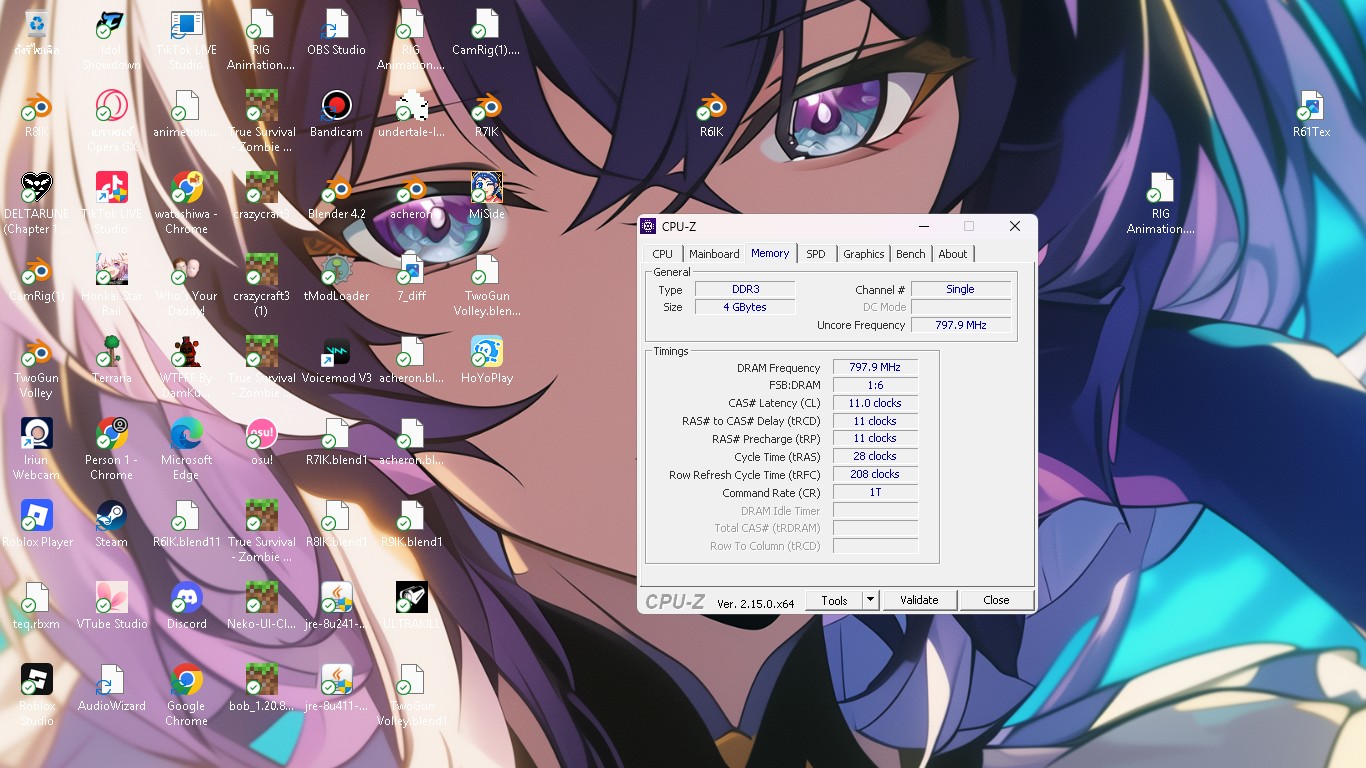Select the Memory tab

[770, 253]
